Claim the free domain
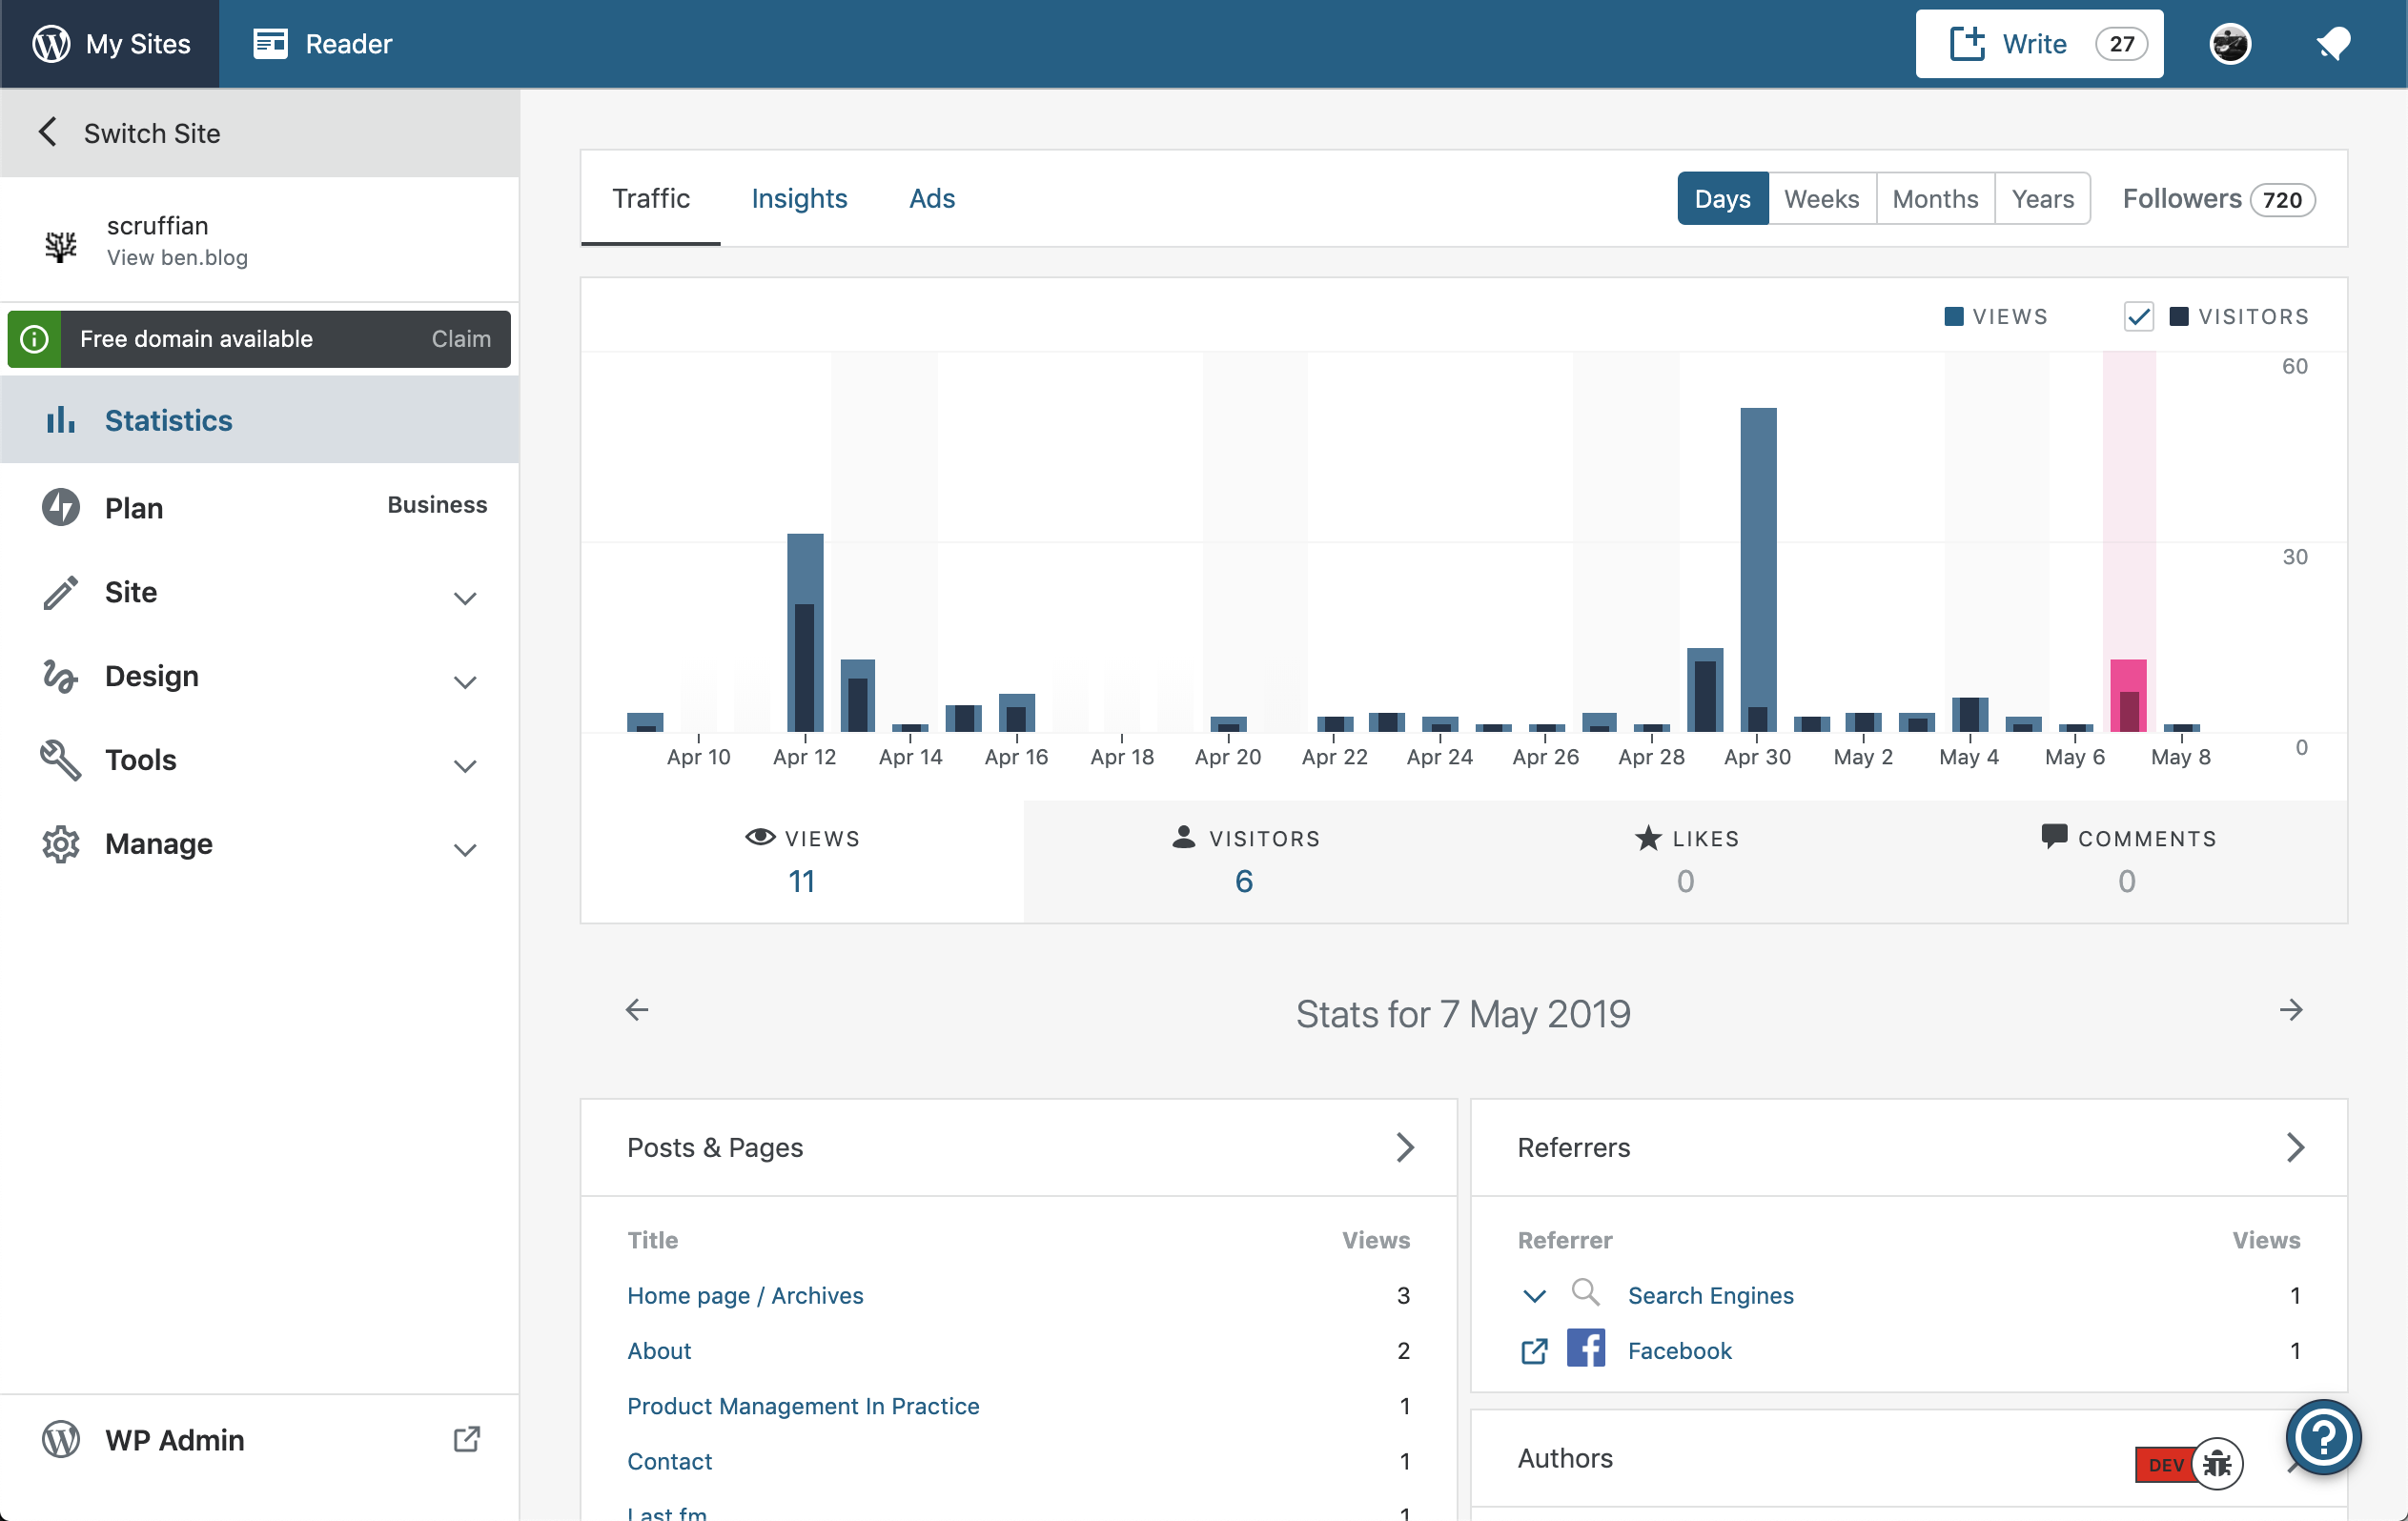Image resolution: width=2408 pixels, height=1521 pixels. pos(461,339)
